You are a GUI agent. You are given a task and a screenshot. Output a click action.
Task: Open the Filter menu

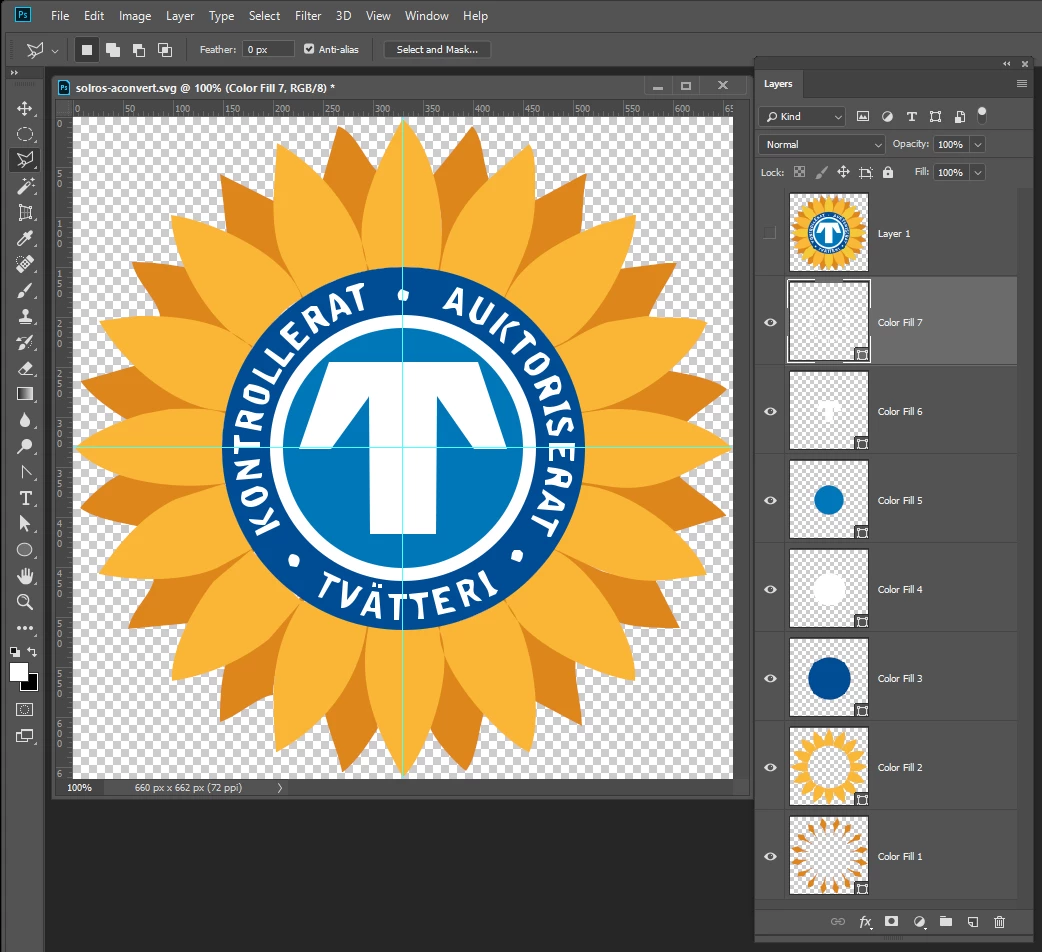308,15
